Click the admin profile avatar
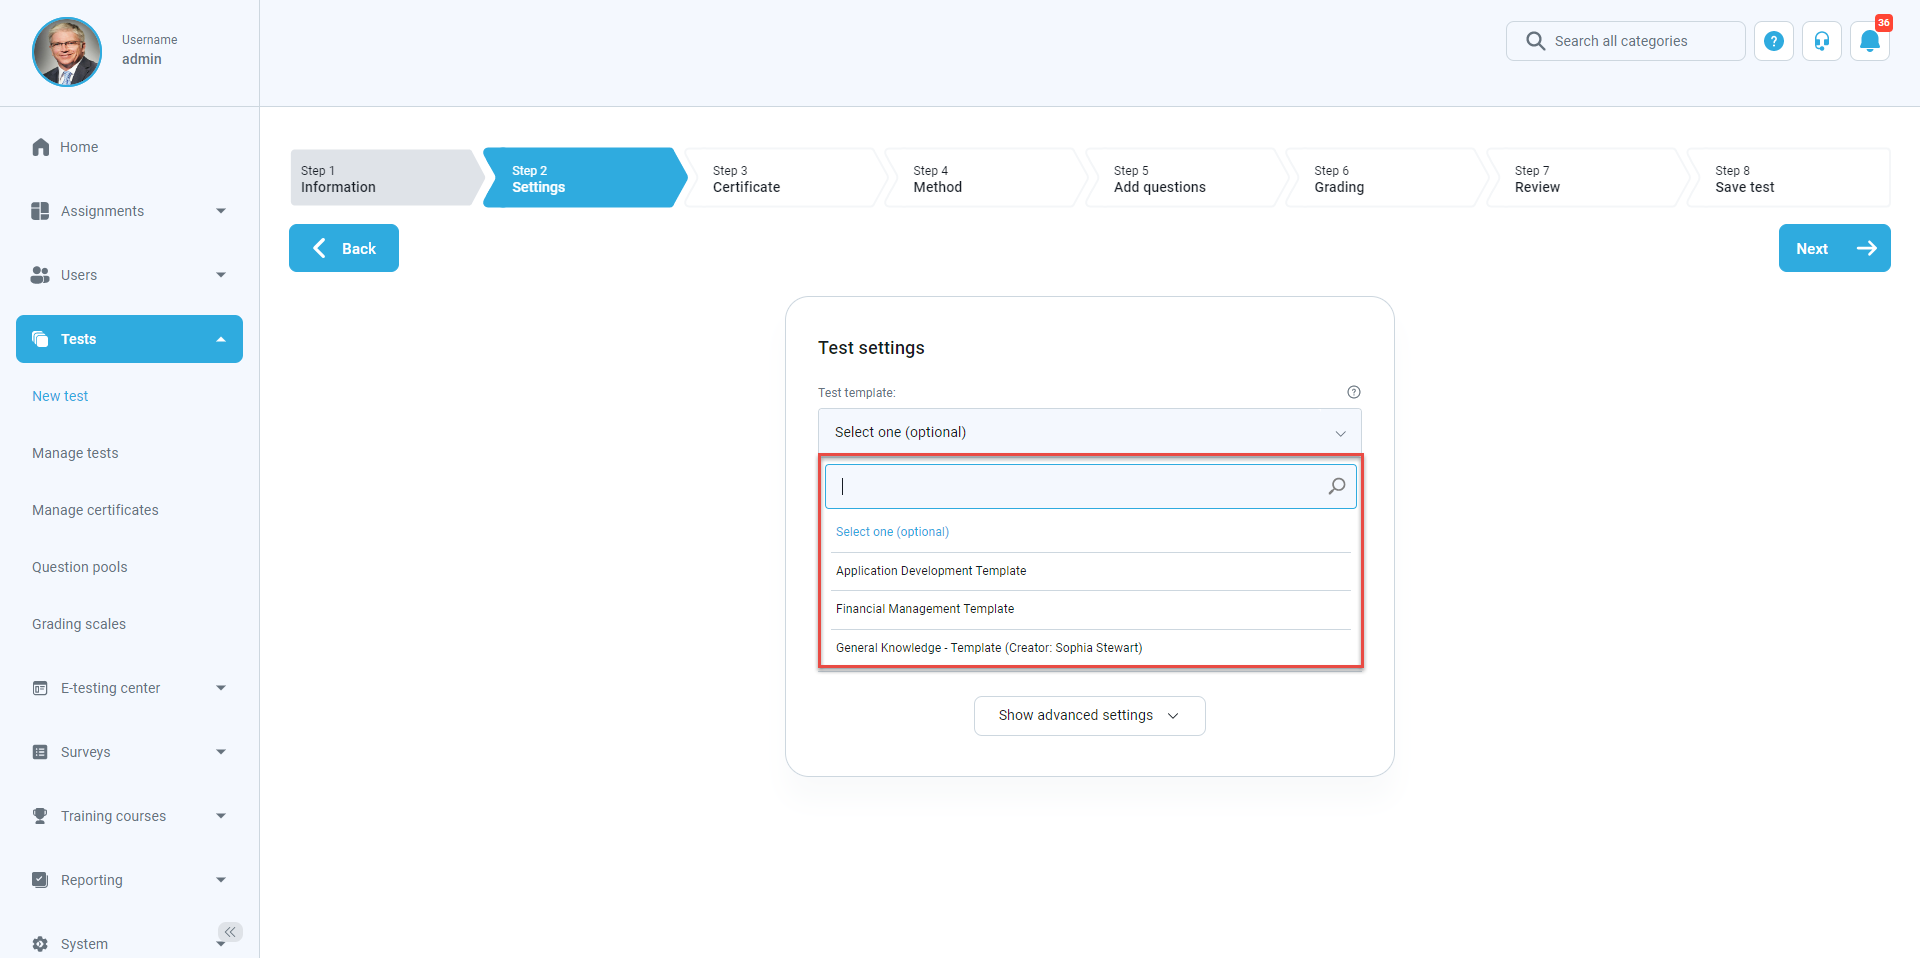The height and width of the screenshot is (958, 1920). pyautogui.click(x=67, y=52)
